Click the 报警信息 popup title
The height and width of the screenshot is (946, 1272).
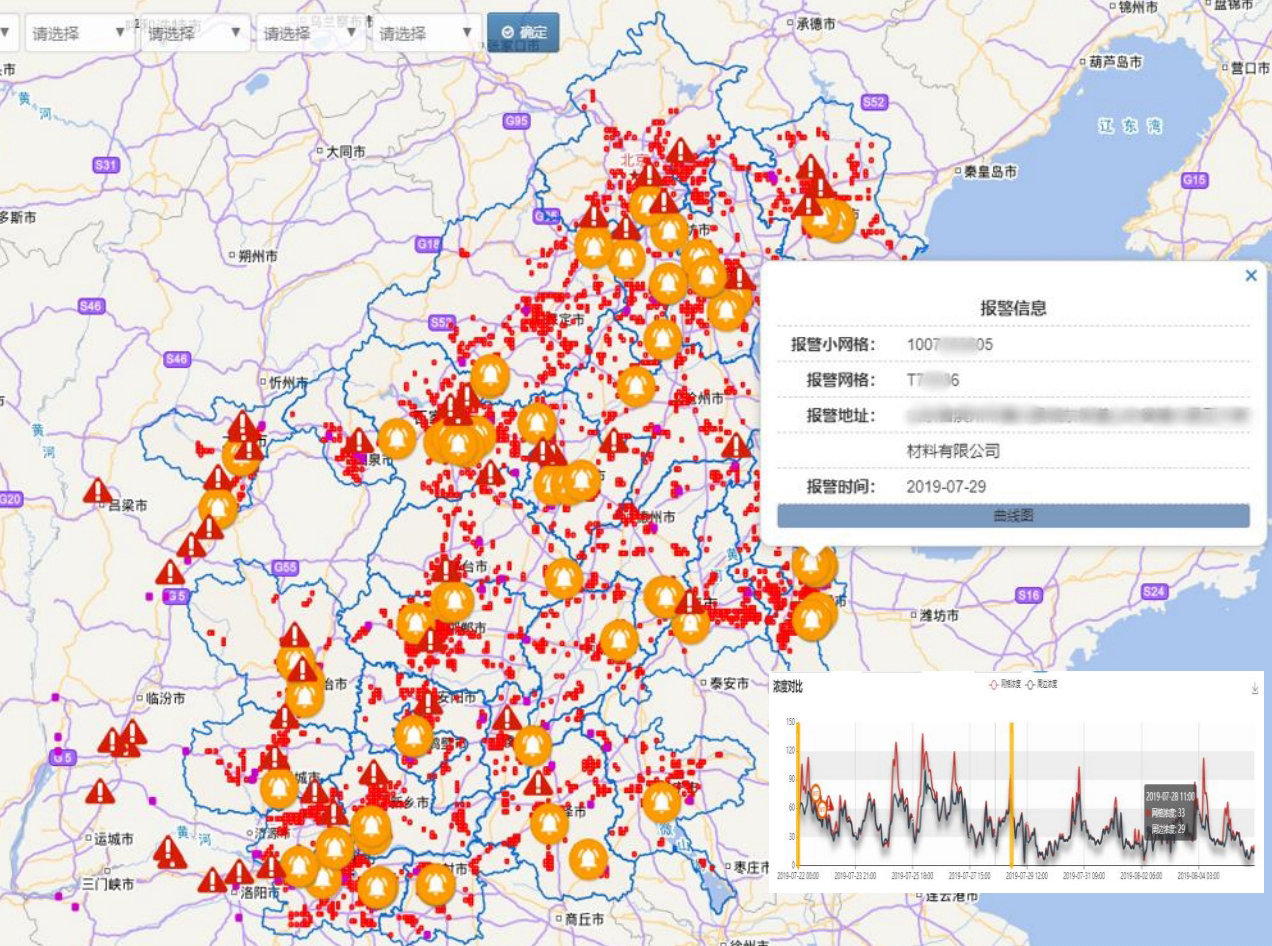click(x=1013, y=309)
